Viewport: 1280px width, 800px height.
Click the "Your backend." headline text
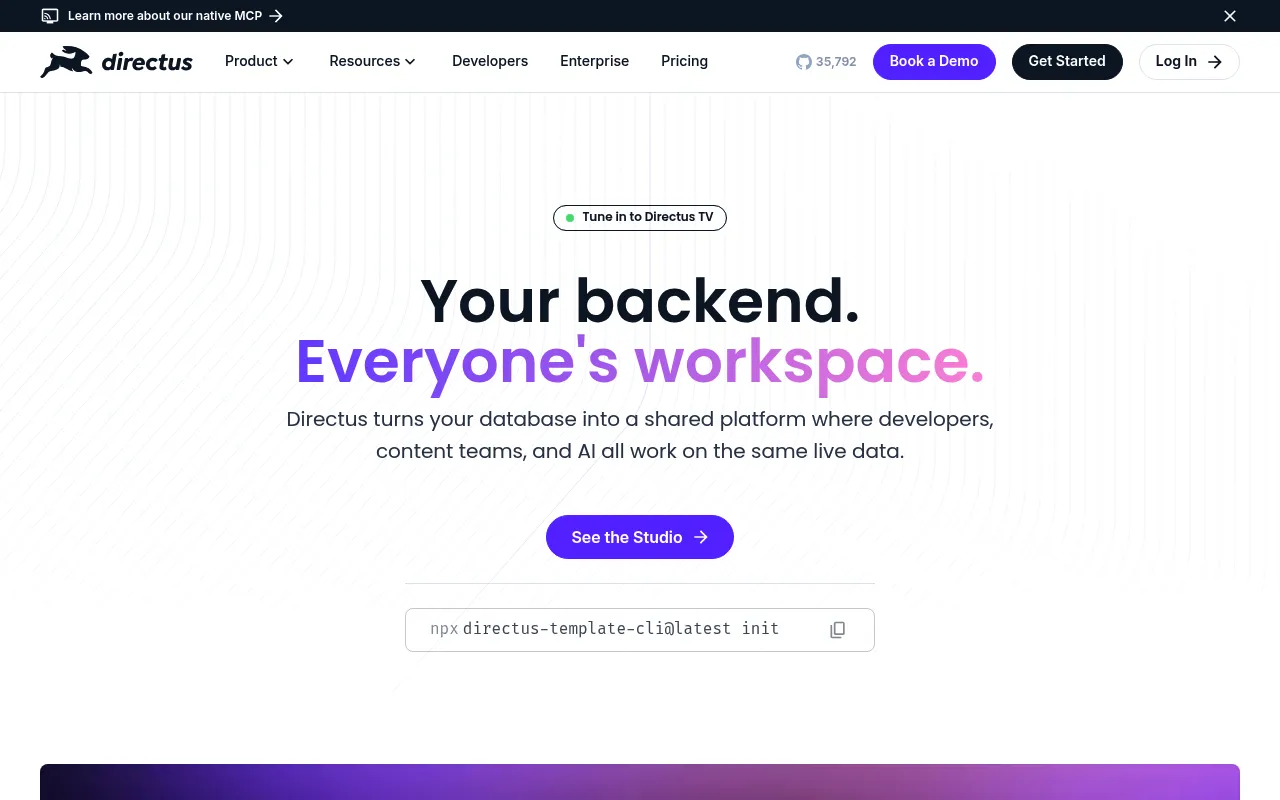point(640,300)
